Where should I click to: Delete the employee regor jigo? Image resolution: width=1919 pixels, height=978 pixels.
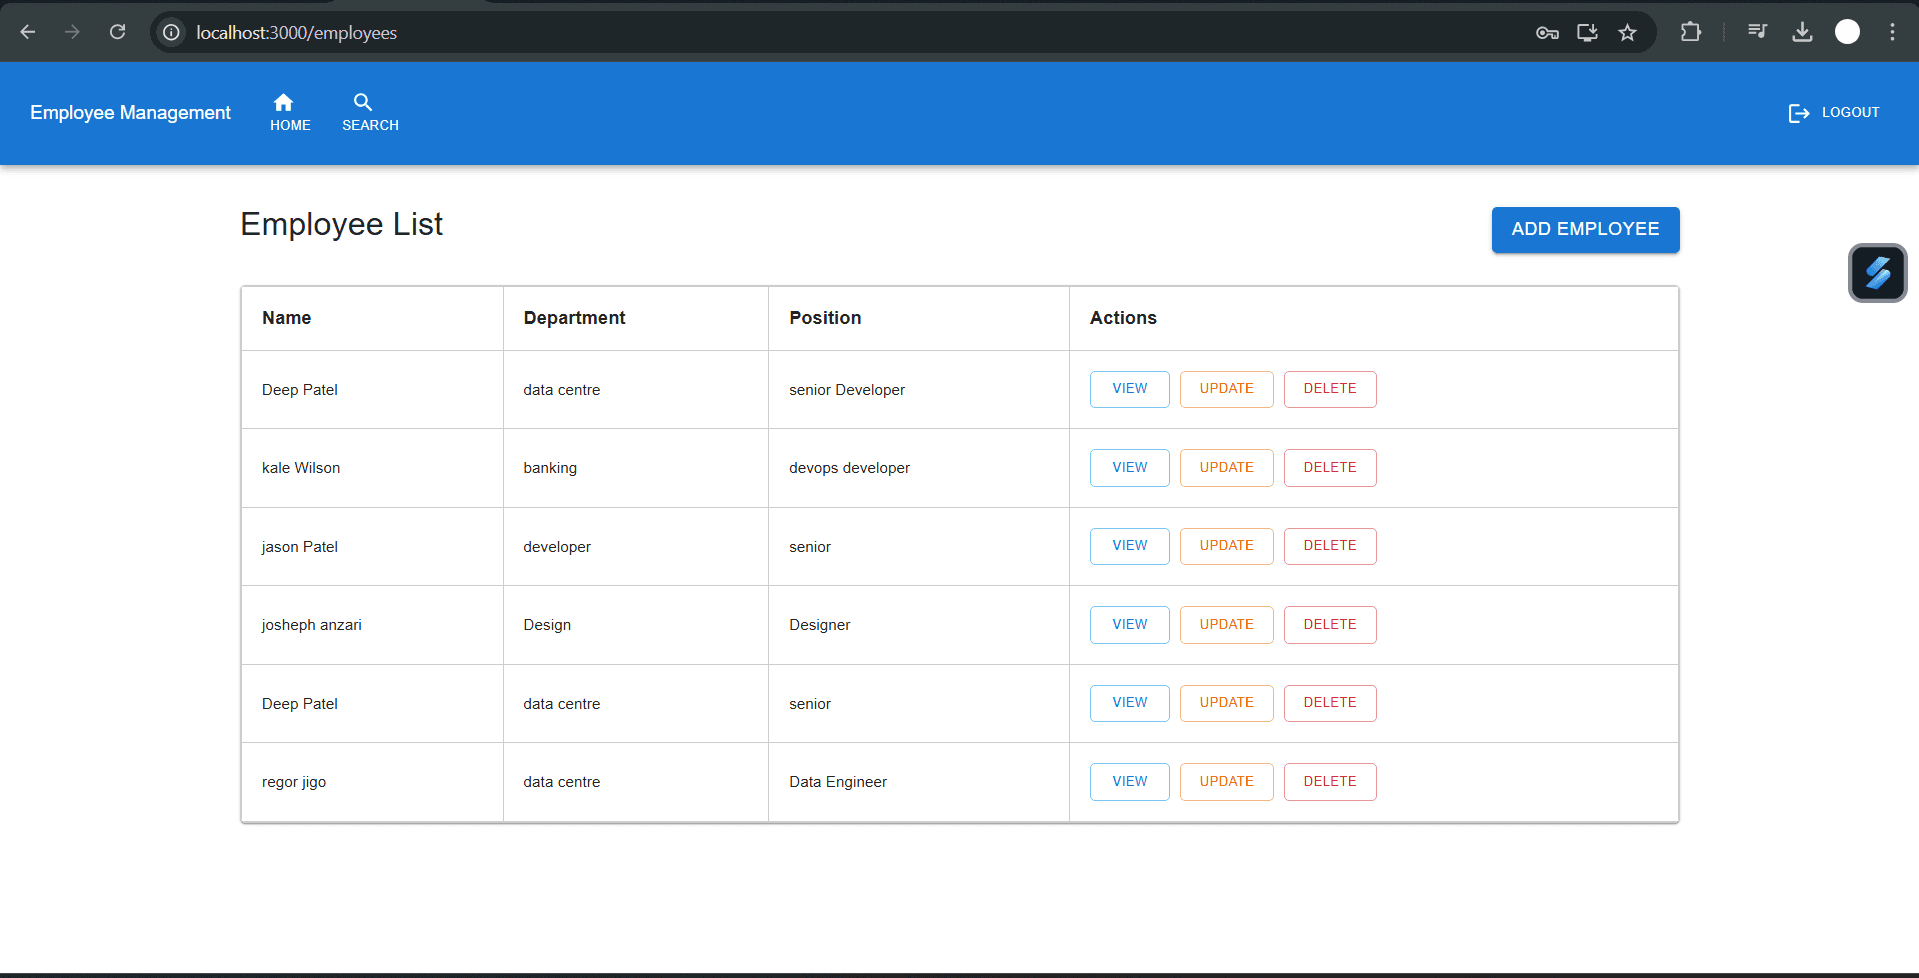point(1329,781)
